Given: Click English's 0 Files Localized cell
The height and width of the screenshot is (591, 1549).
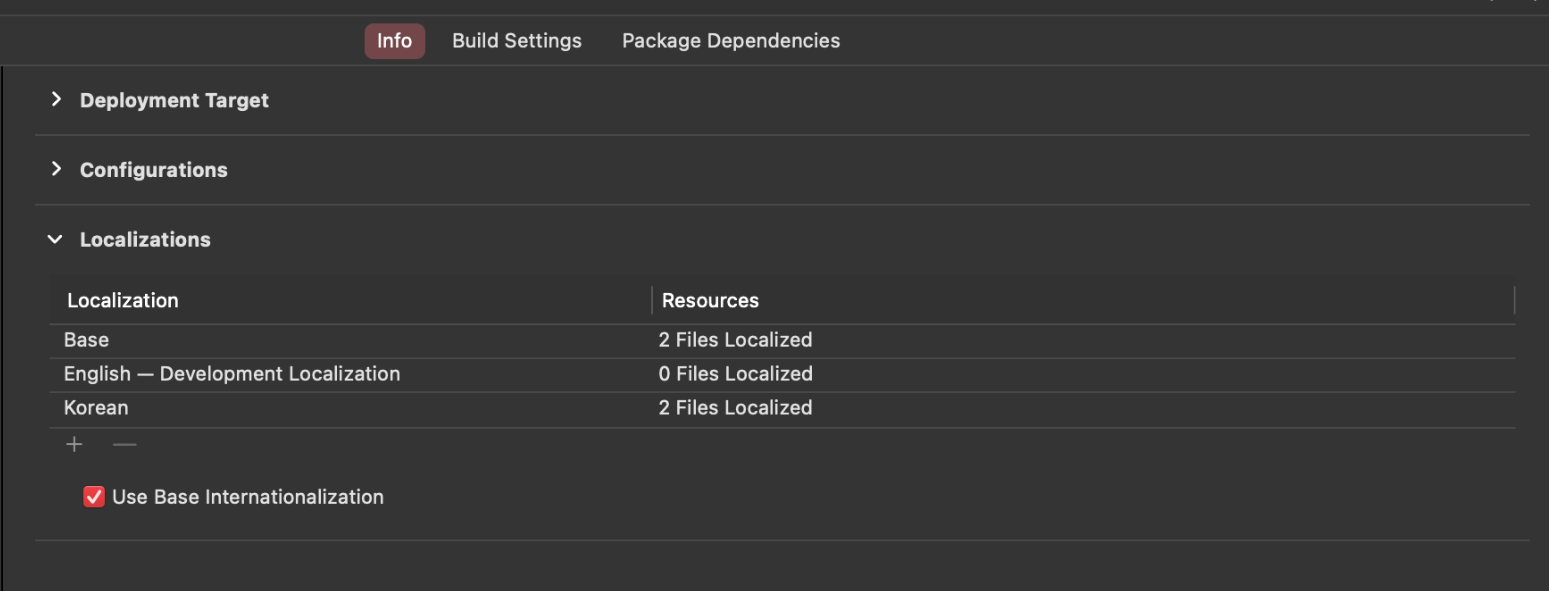Looking at the screenshot, I should (735, 374).
